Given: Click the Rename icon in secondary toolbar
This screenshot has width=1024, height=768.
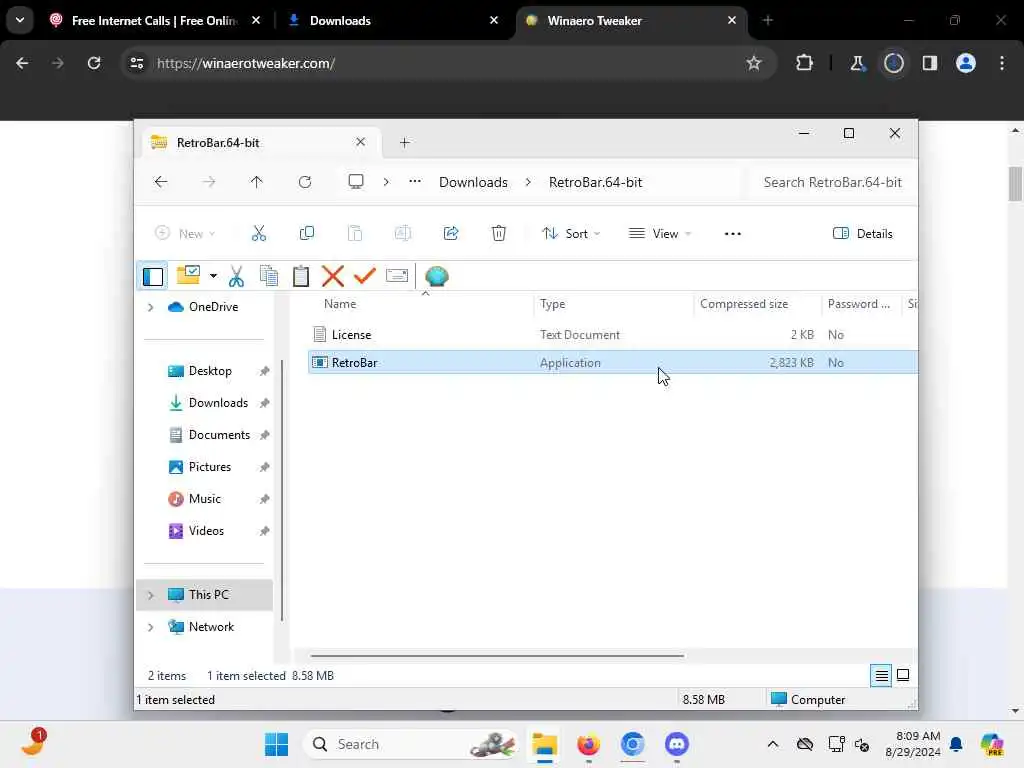Looking at the screenshot, I should click(x=396, y=276).
